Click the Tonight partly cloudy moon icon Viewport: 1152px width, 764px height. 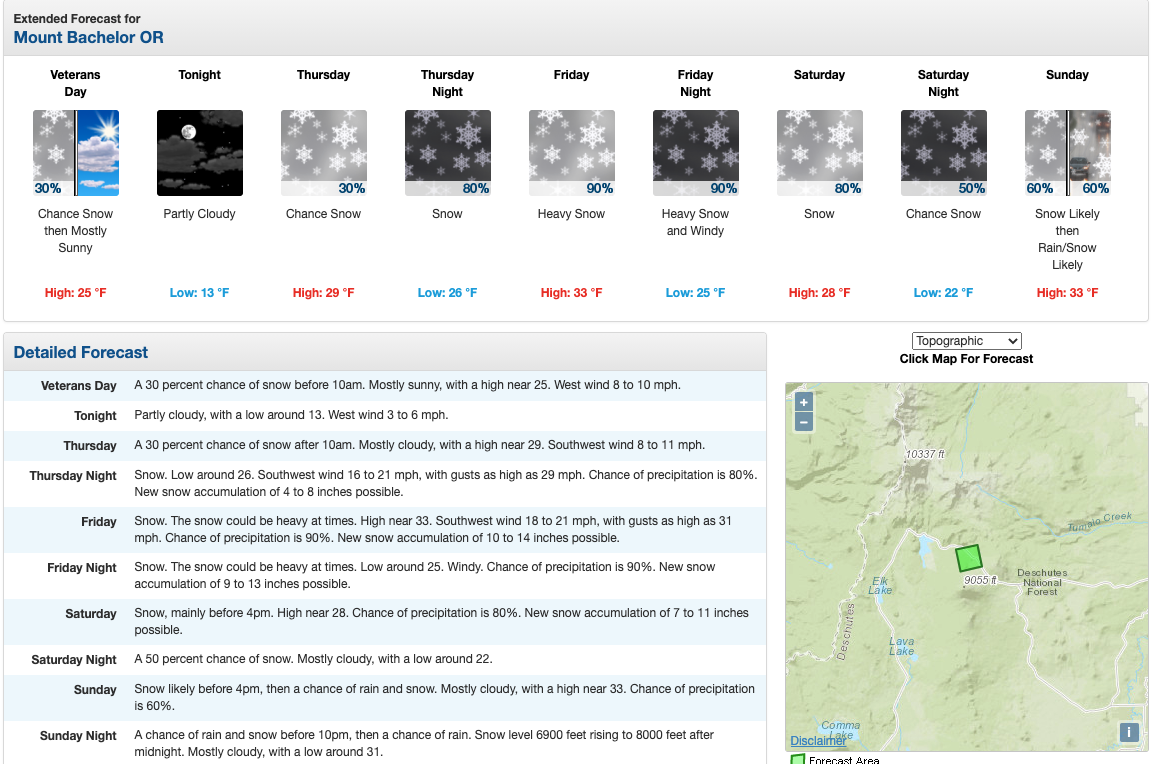pos(200,153)
